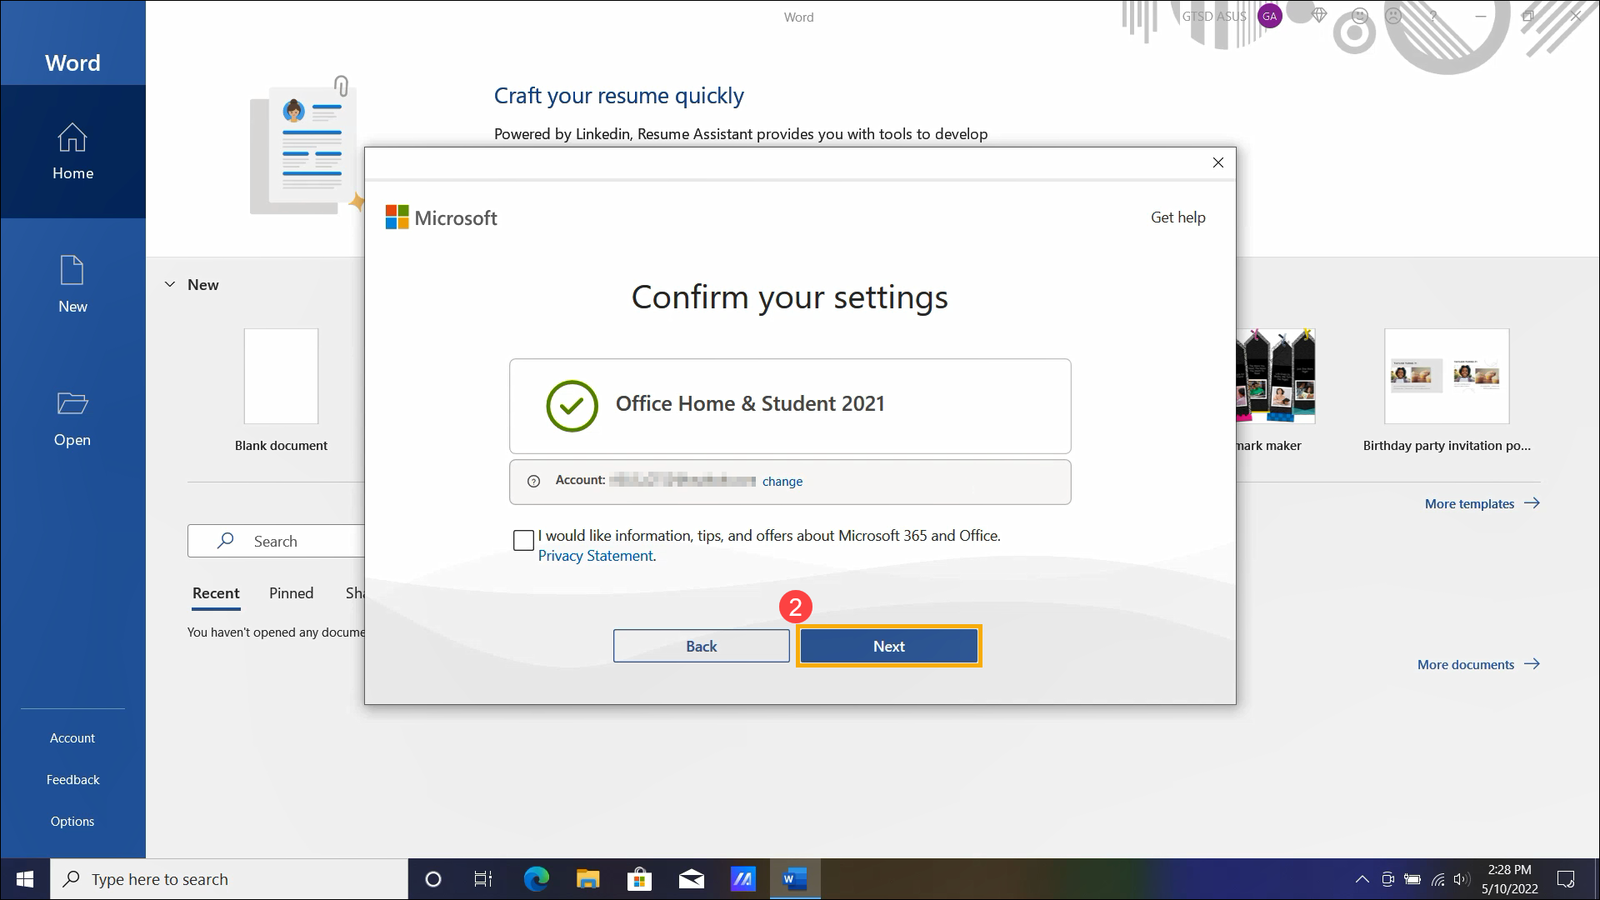Click More documents link
Viewport: 1600px width, 900px height.
pyautogui.click(x=1478, y=664)
